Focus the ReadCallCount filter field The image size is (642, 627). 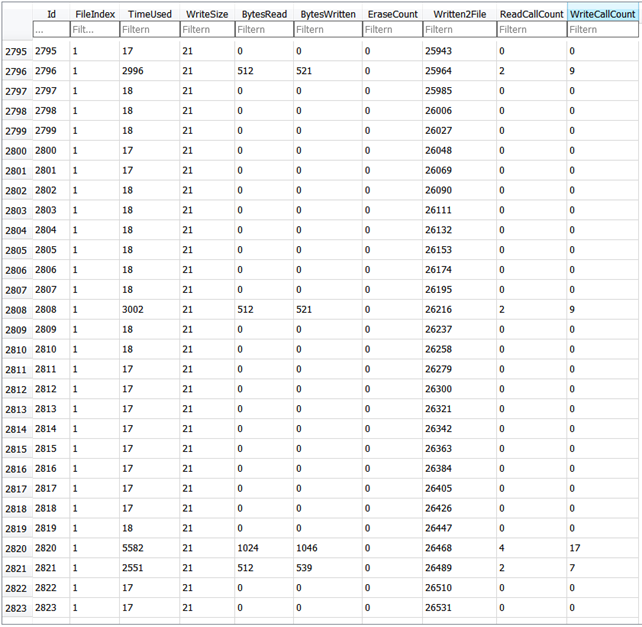point(532,29)
